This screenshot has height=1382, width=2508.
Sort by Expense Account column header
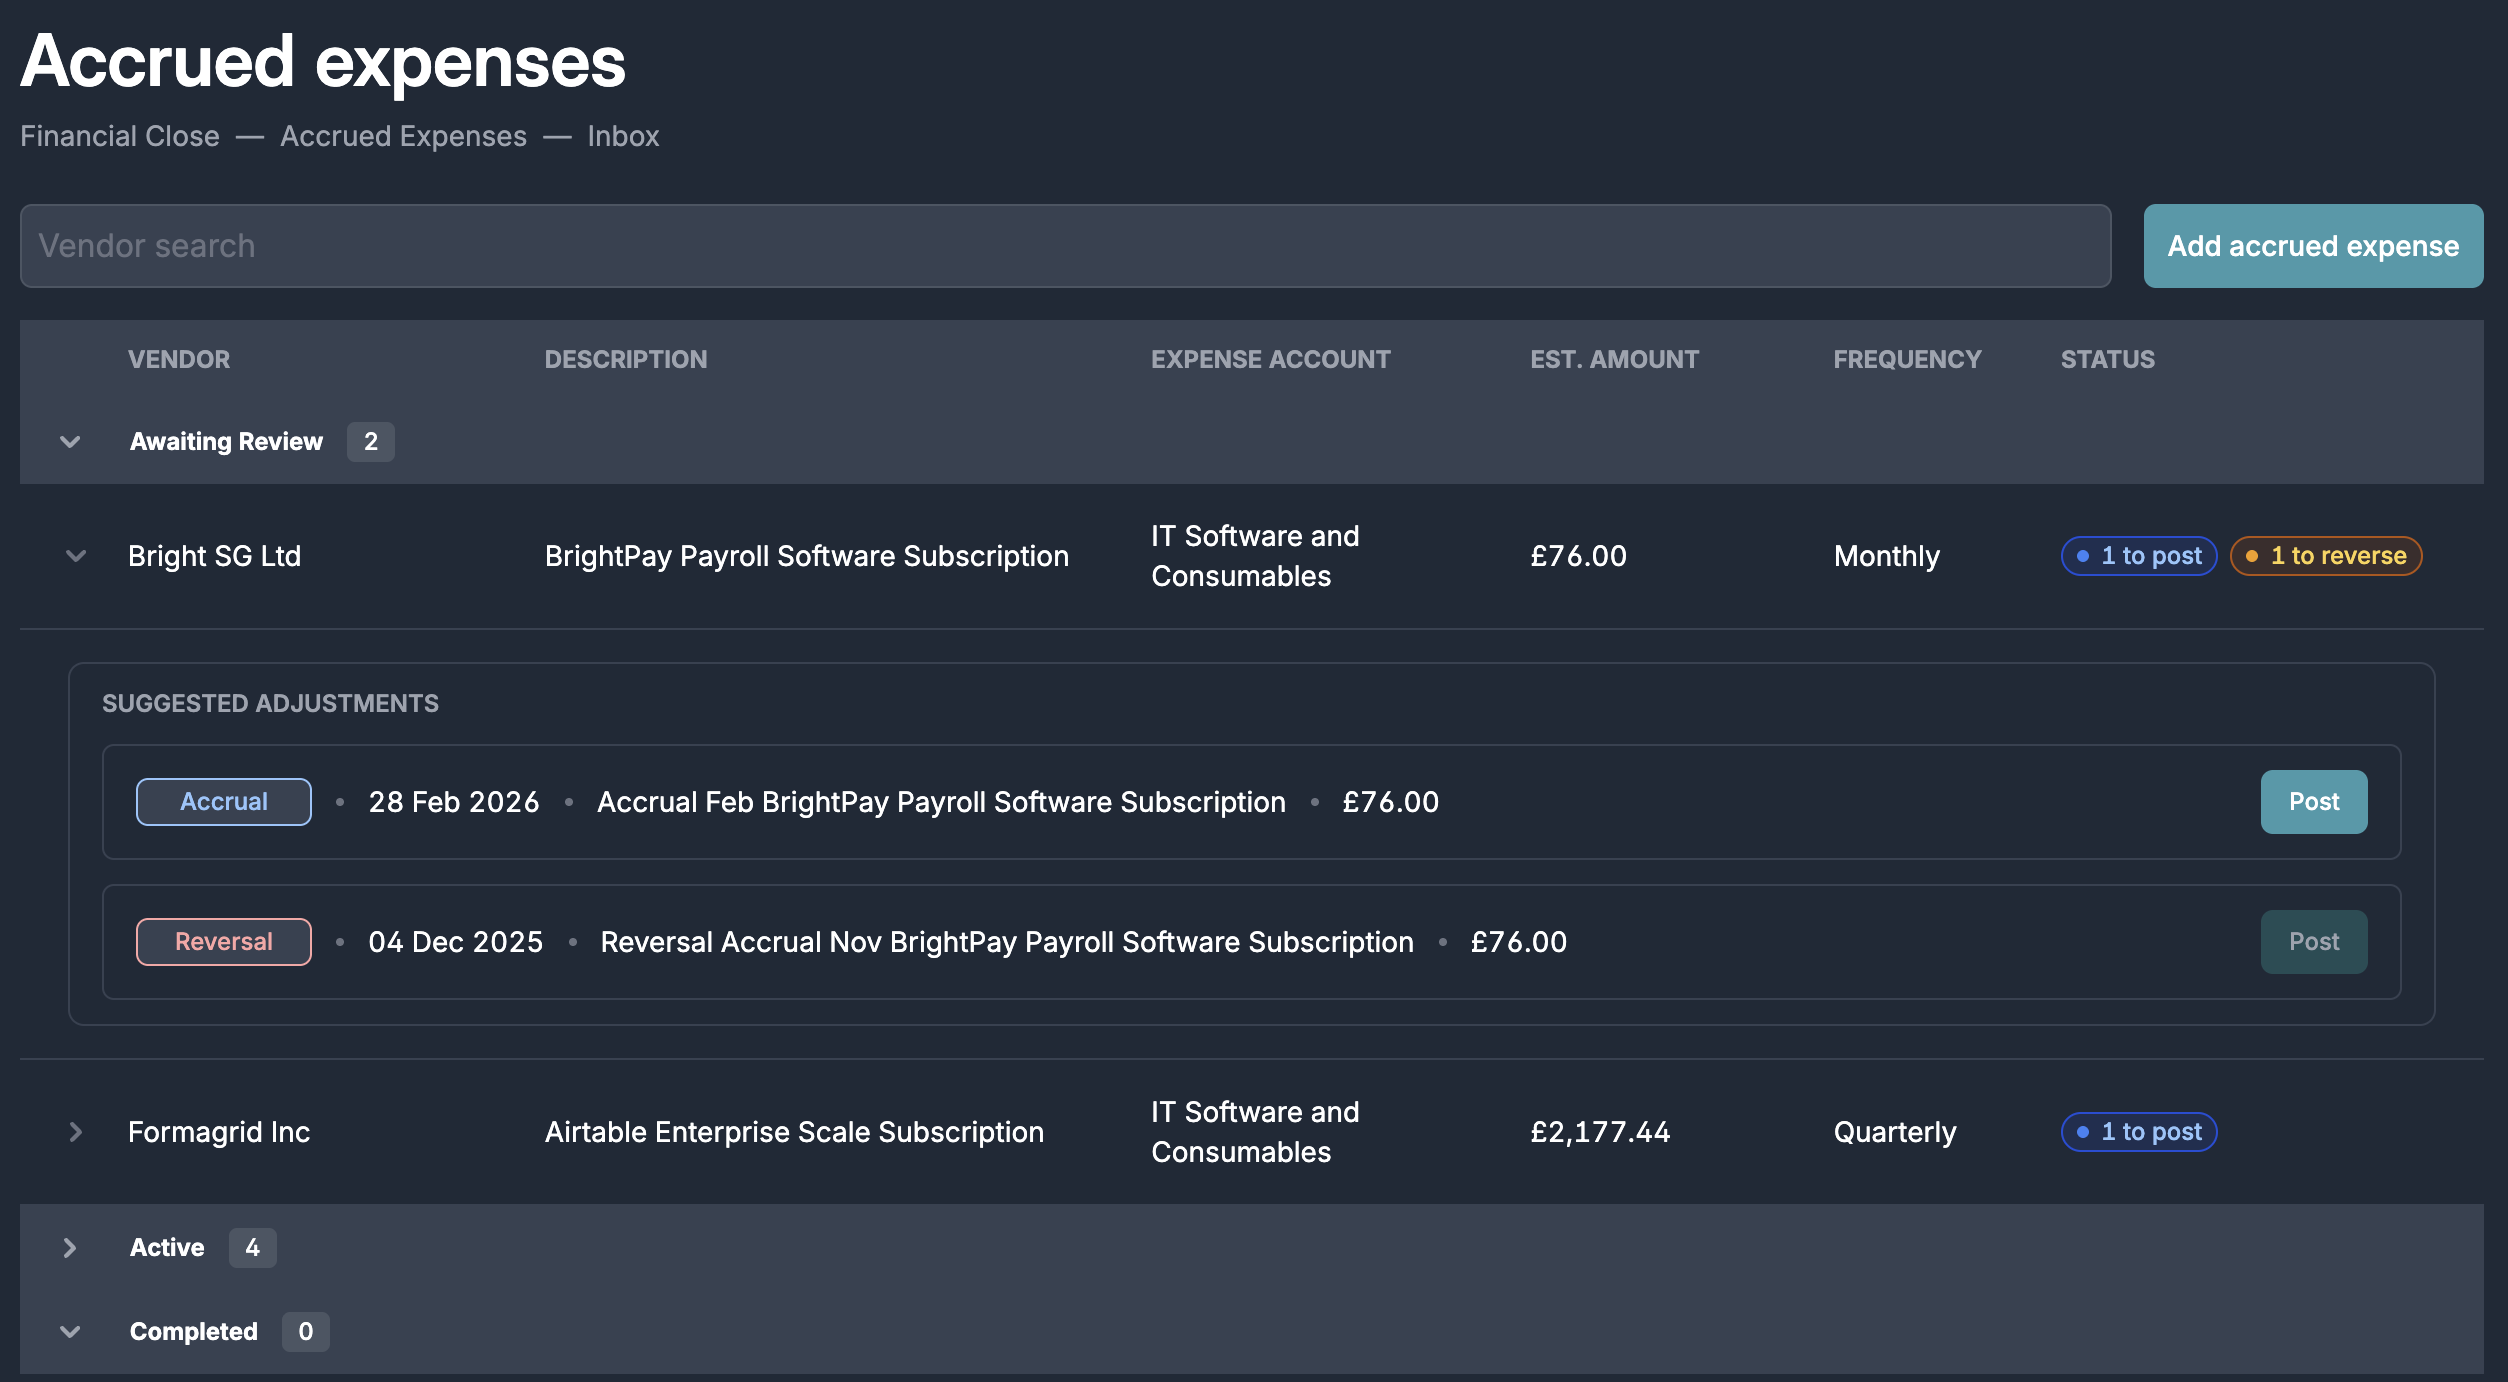click(1270, 359)
